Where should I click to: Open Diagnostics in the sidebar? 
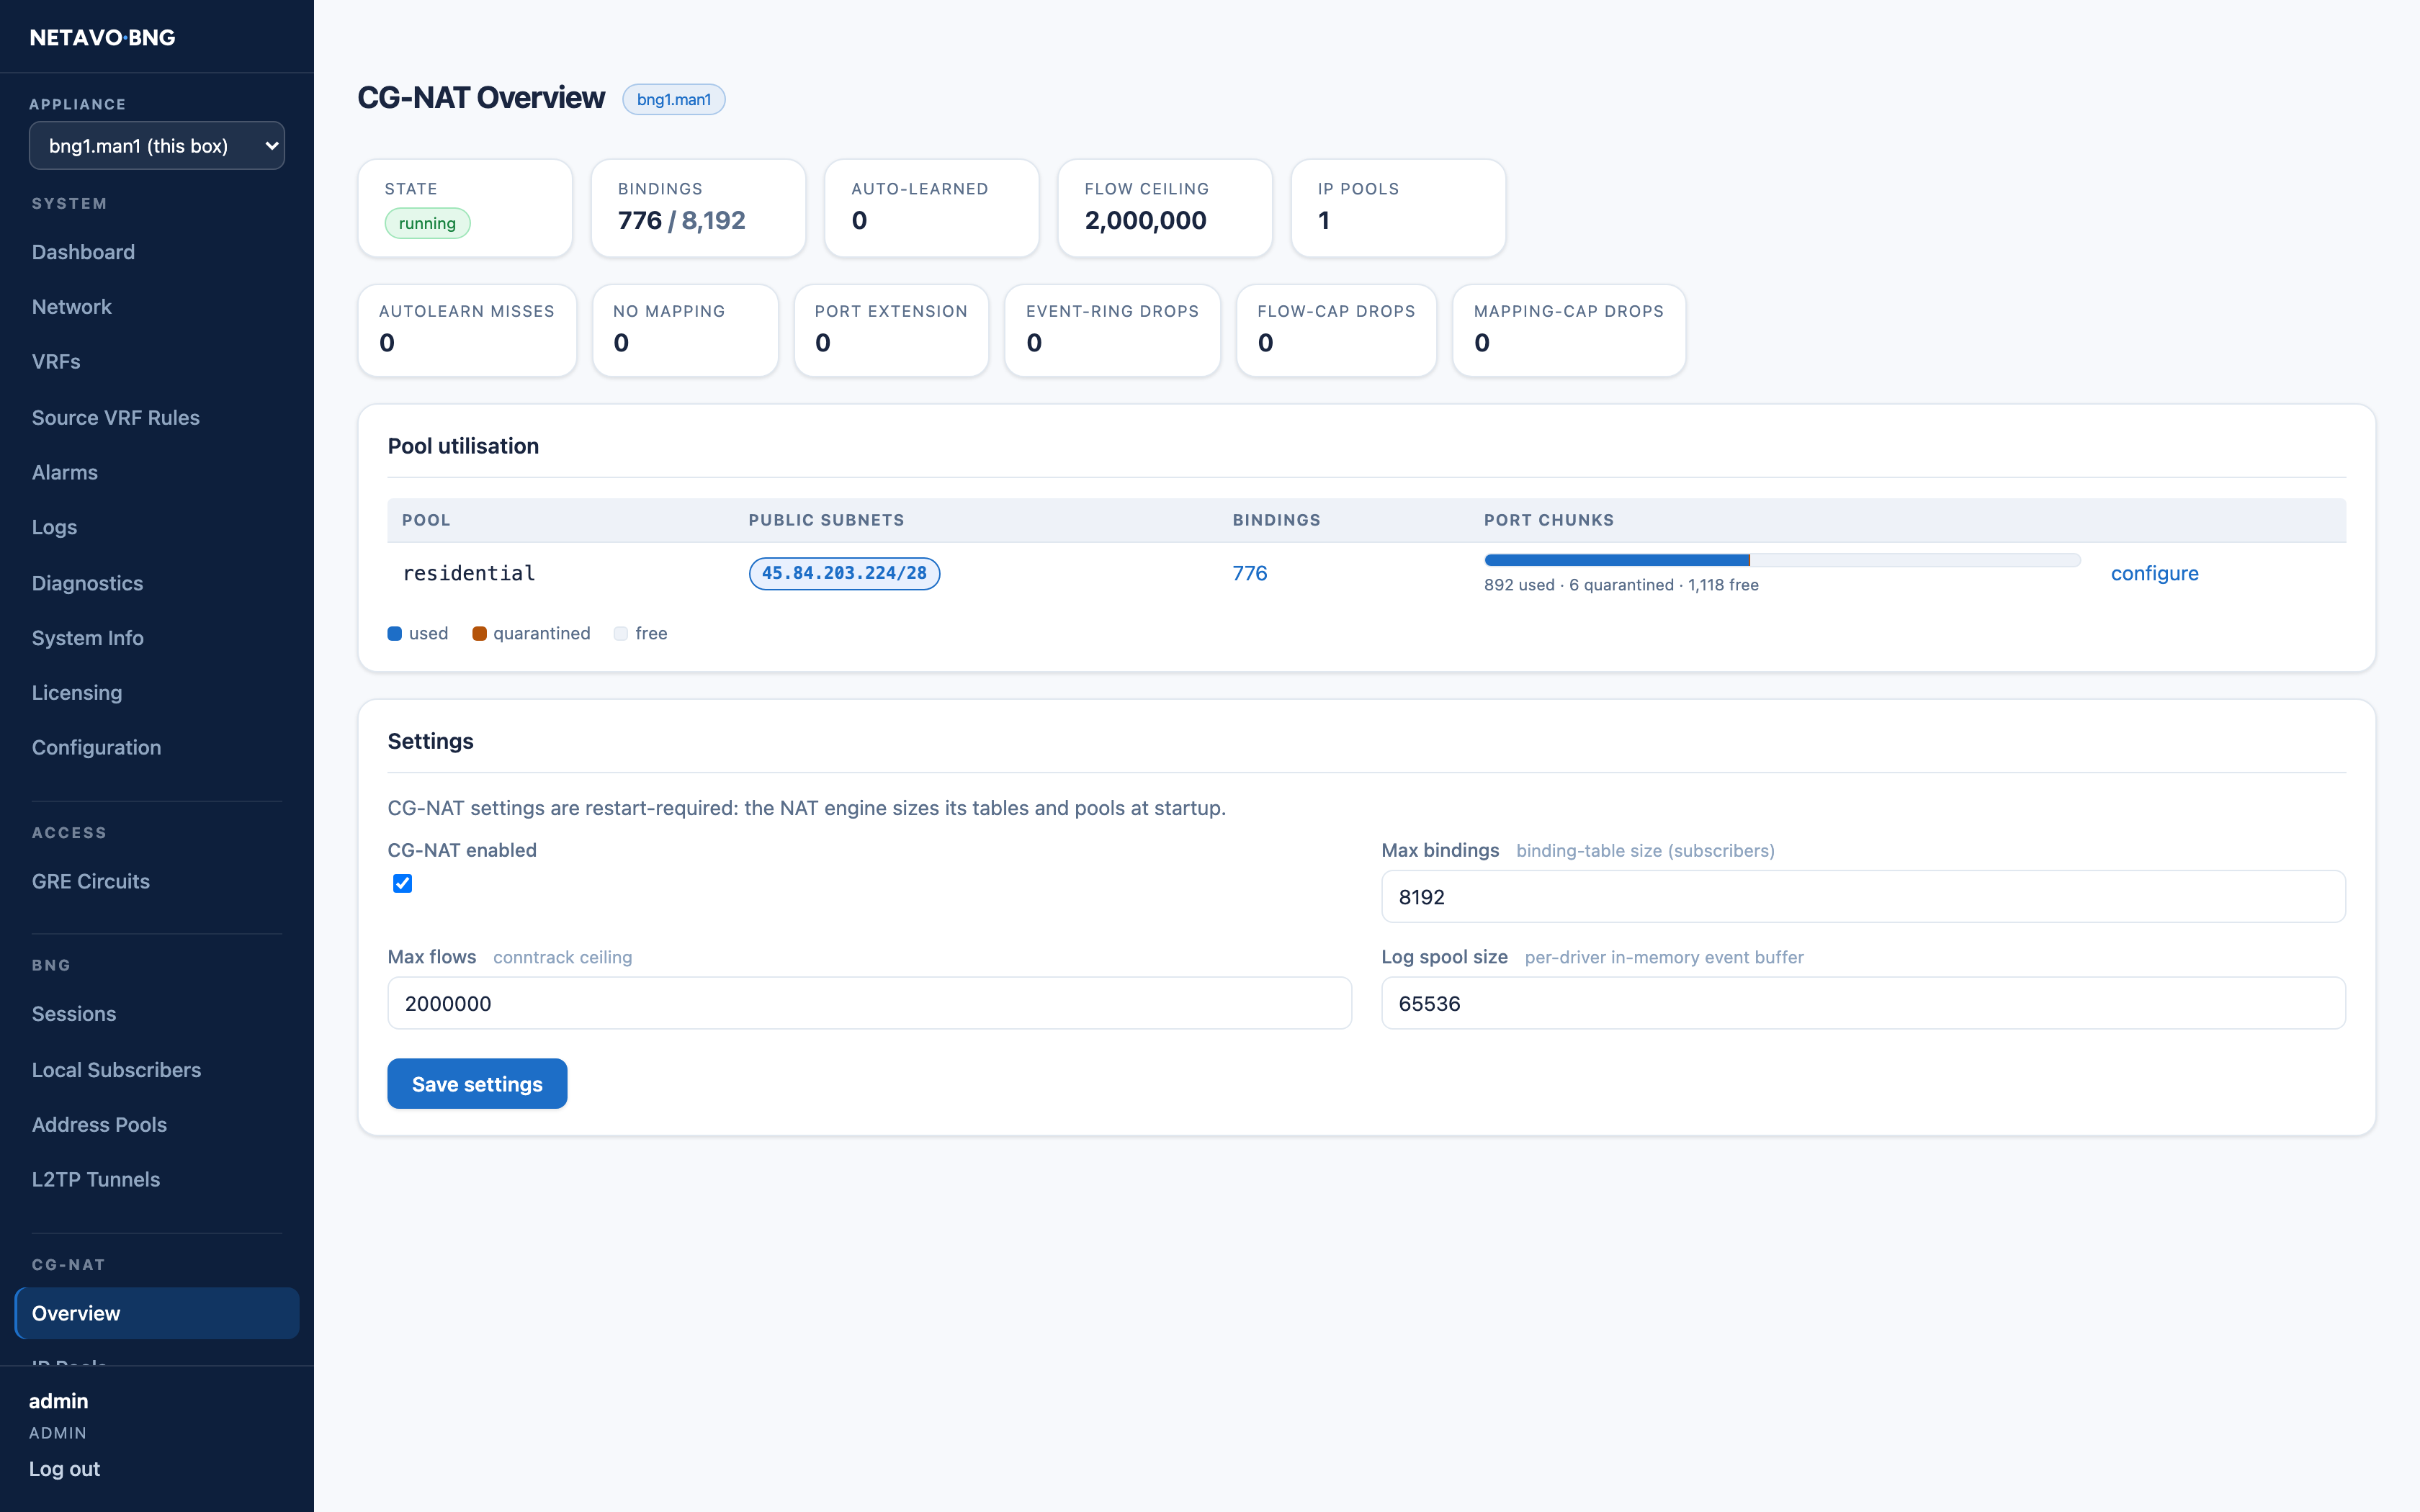[x=87, y=583]
